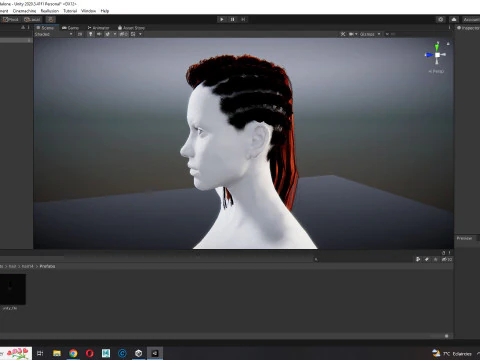Select the prefab asset thumbnail in Project
Image resolution: width=480 pixels, height=360 pixels.
tap(12, 289)
